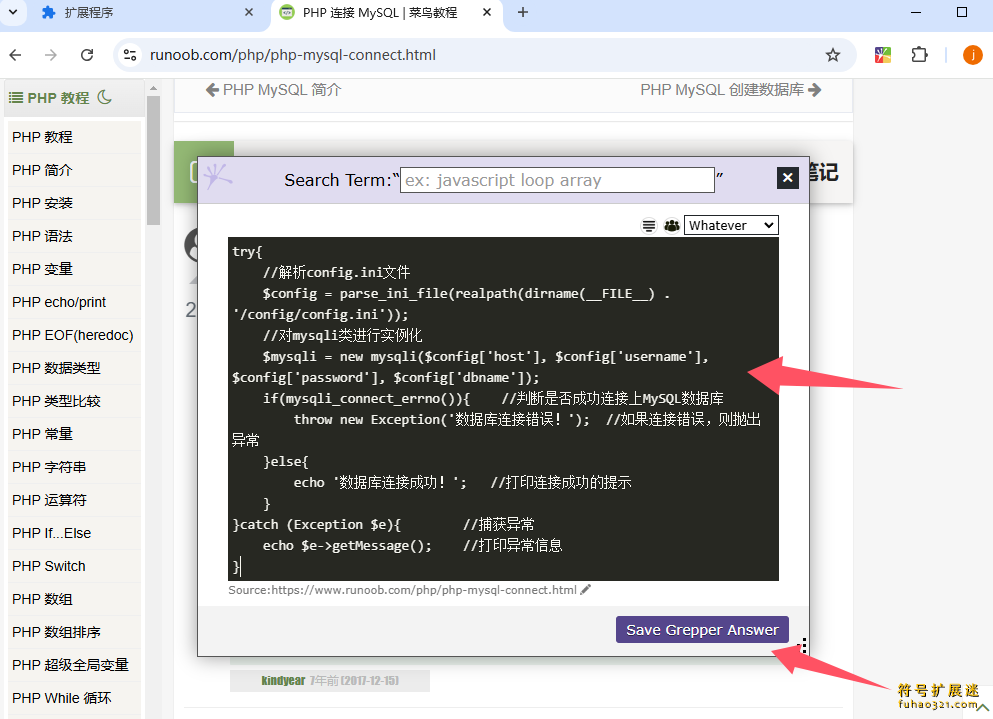Focus the Search Term input field
Screen dimensions: 993x719
pos(557,180)
